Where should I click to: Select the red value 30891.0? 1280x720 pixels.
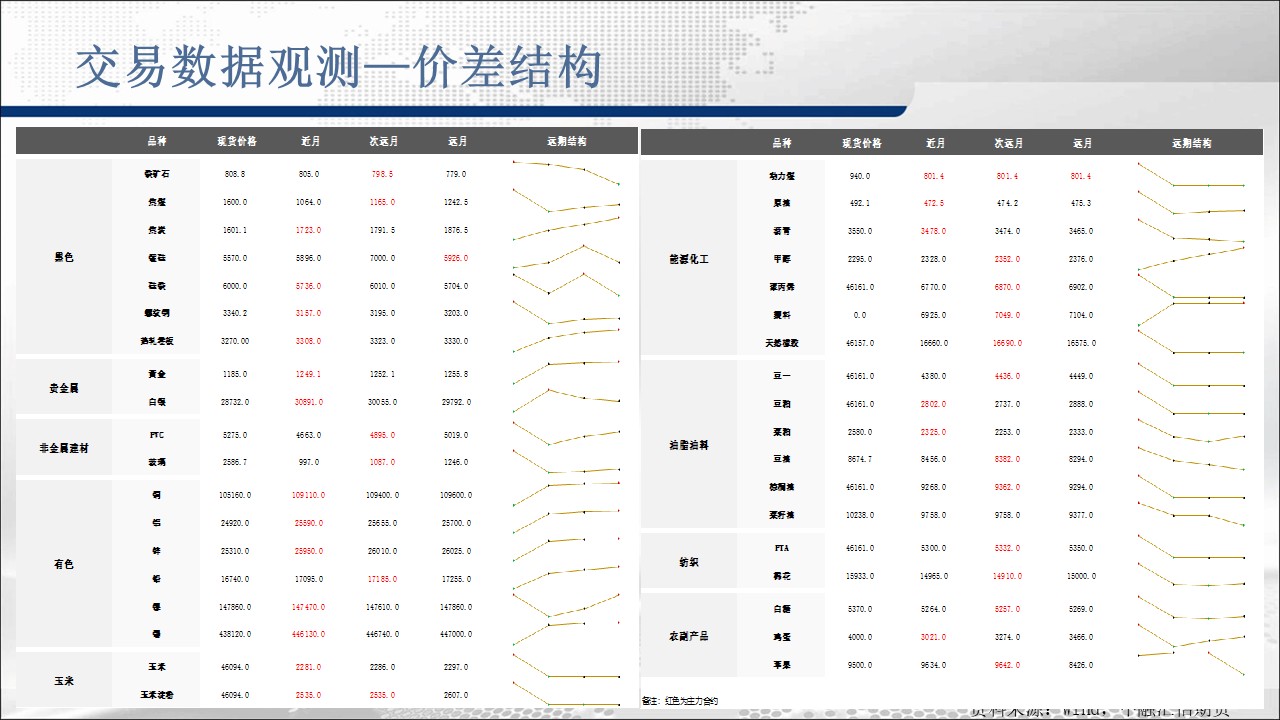click(309, 402)
